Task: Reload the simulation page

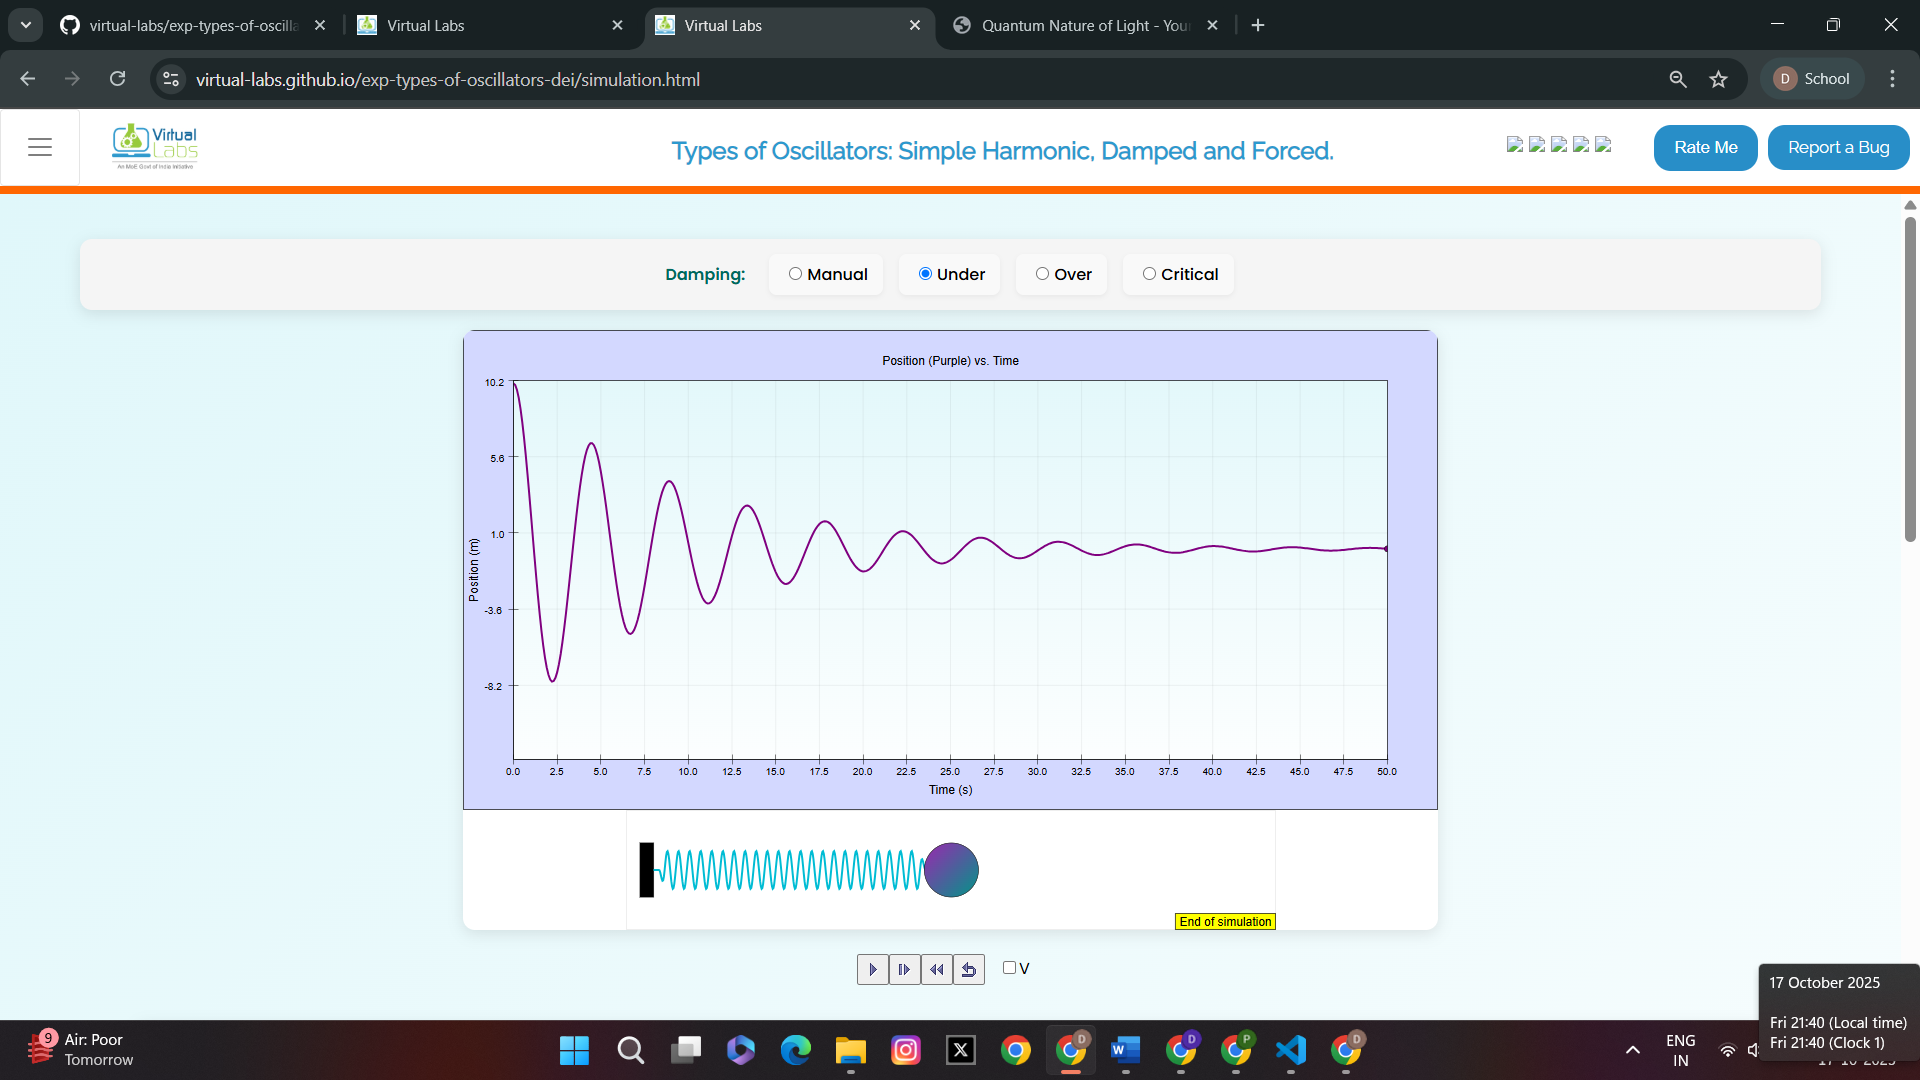Action: [x=117, y=79]
